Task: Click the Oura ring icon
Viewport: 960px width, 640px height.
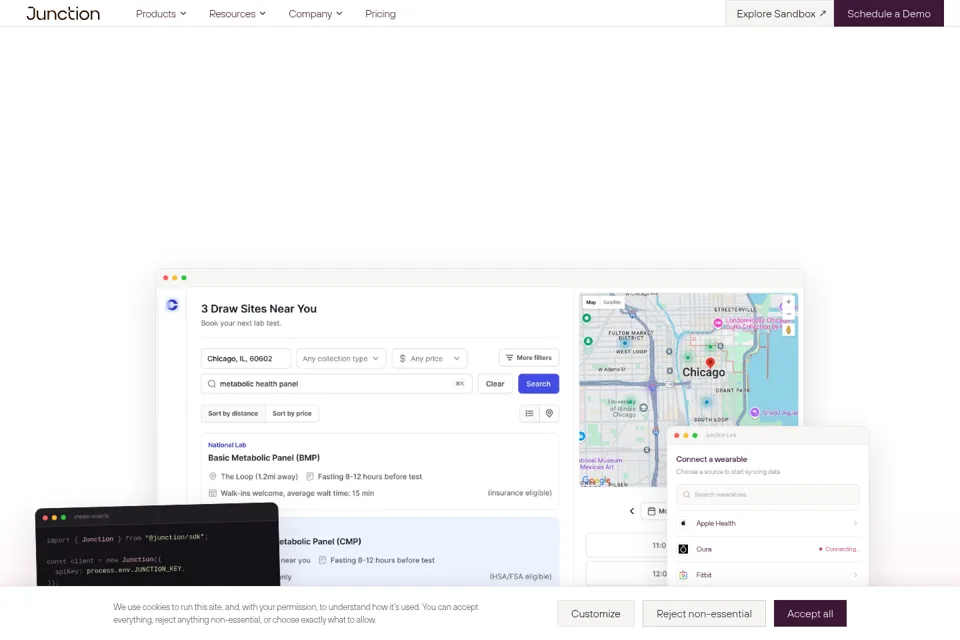Action: [683, 549]
